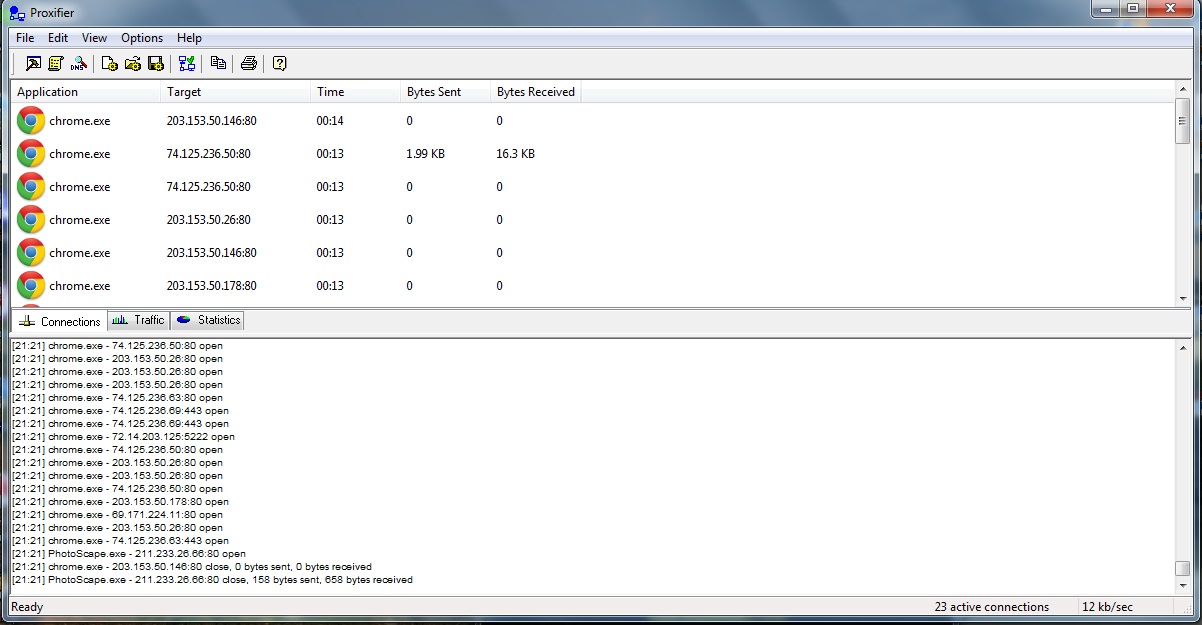Click down arrow of connections list scrollbar

pos(1183,298)
